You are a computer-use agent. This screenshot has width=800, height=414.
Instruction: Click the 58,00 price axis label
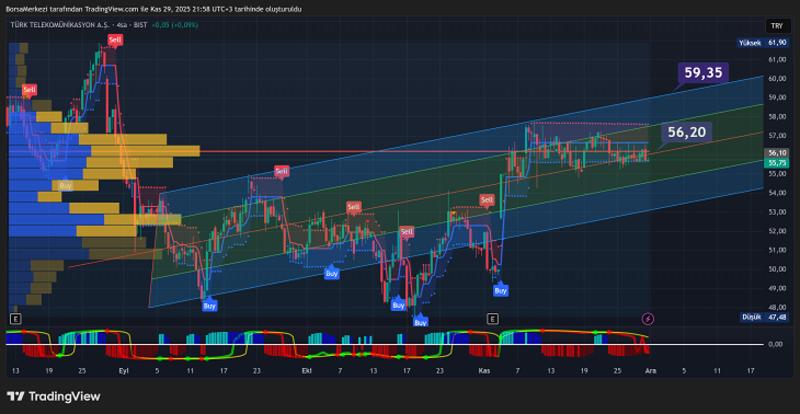click(x=776, y=116)
